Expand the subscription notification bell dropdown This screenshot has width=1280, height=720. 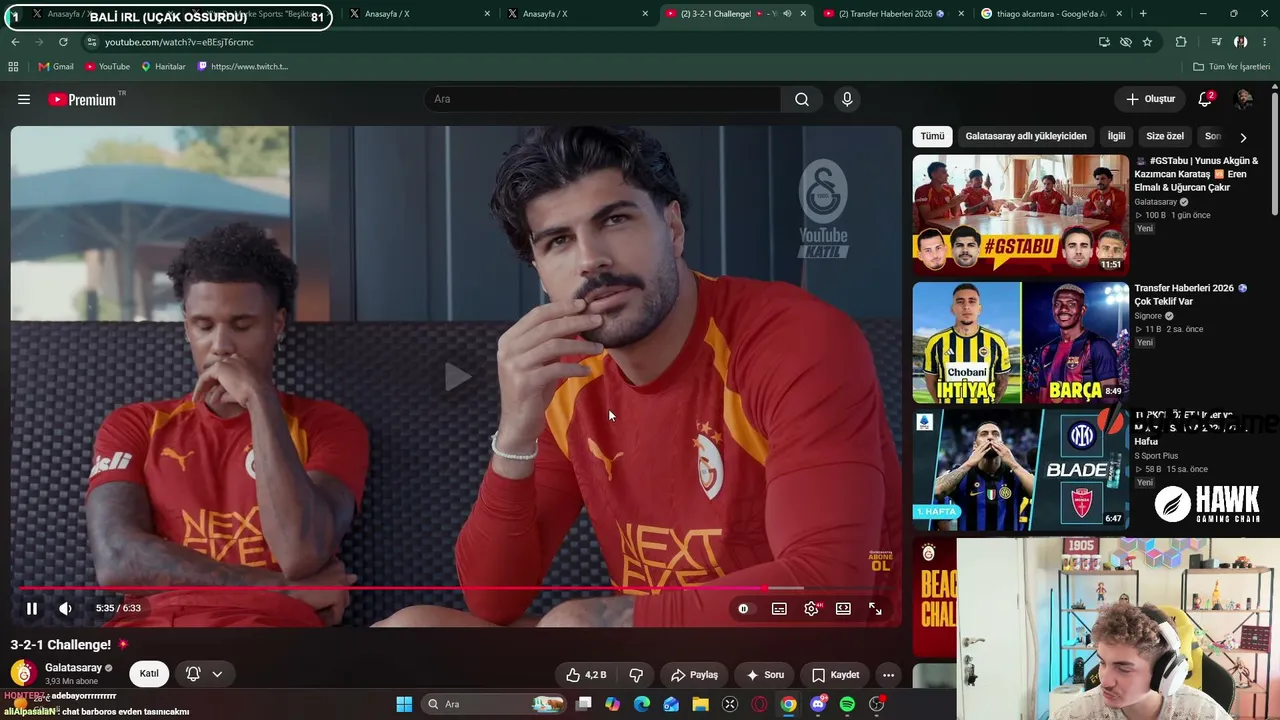point(205,674)
